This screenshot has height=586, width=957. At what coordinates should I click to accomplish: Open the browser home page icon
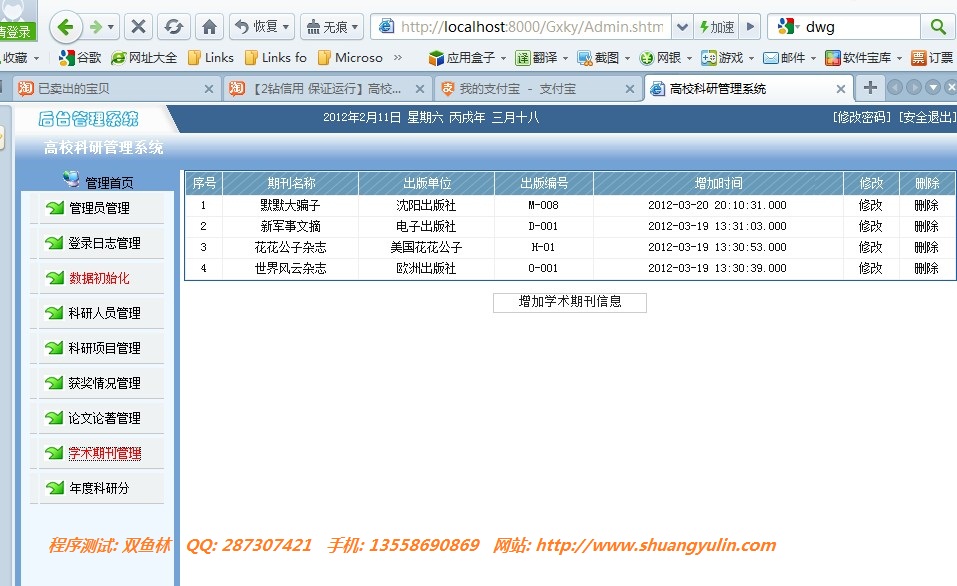tap(209, 27)
